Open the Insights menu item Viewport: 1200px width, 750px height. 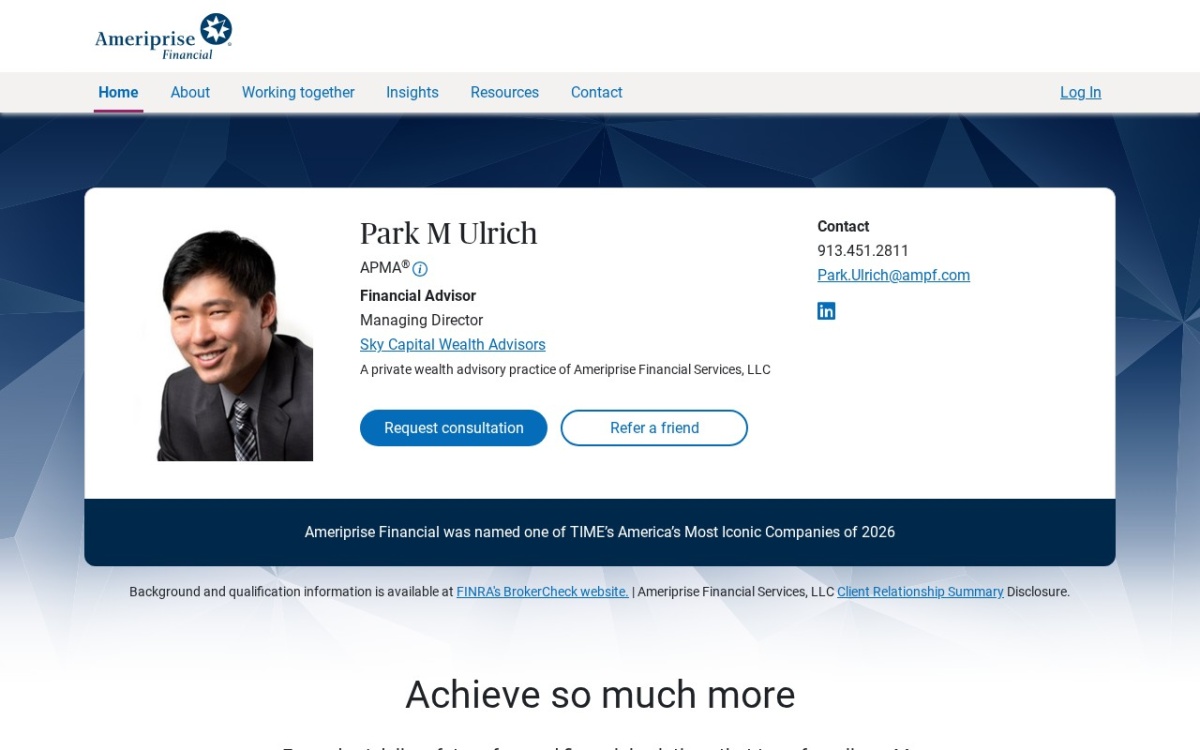coord(412,92)
